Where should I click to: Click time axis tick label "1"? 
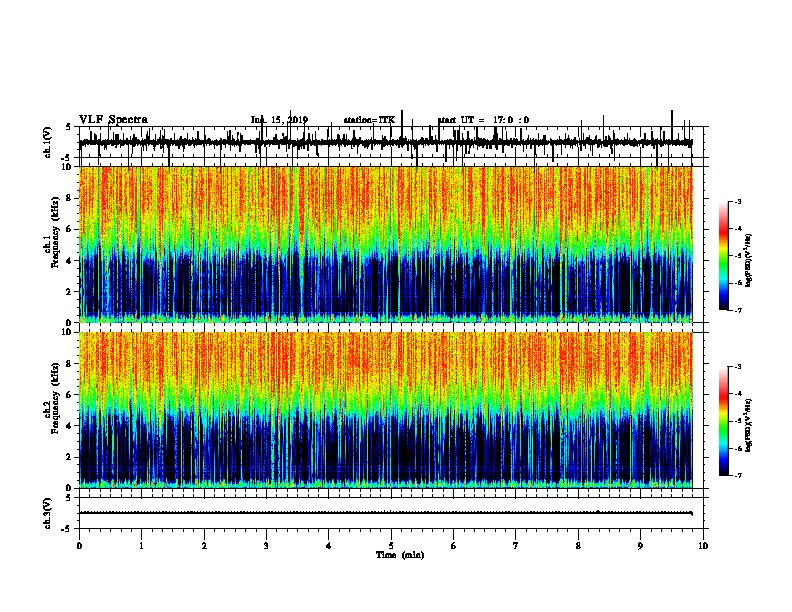pos(141,546)
